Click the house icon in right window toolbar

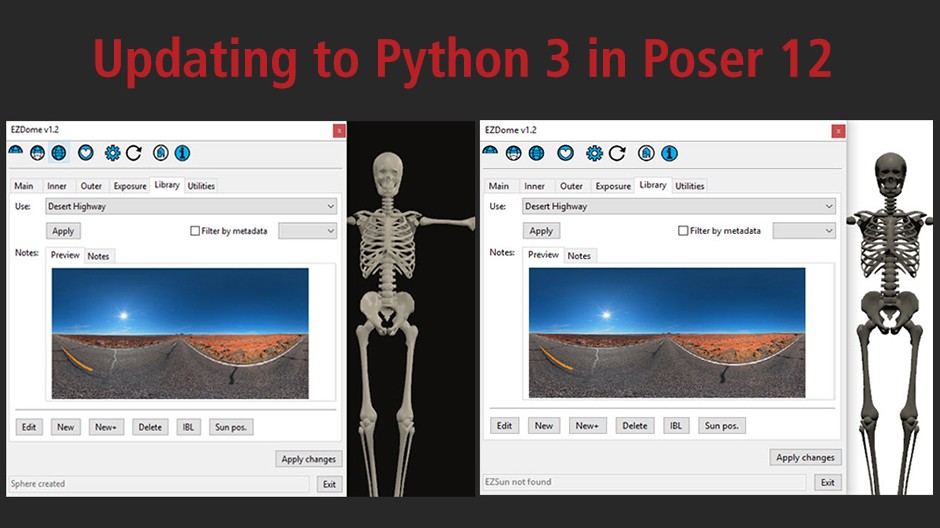tap(646, 153)
